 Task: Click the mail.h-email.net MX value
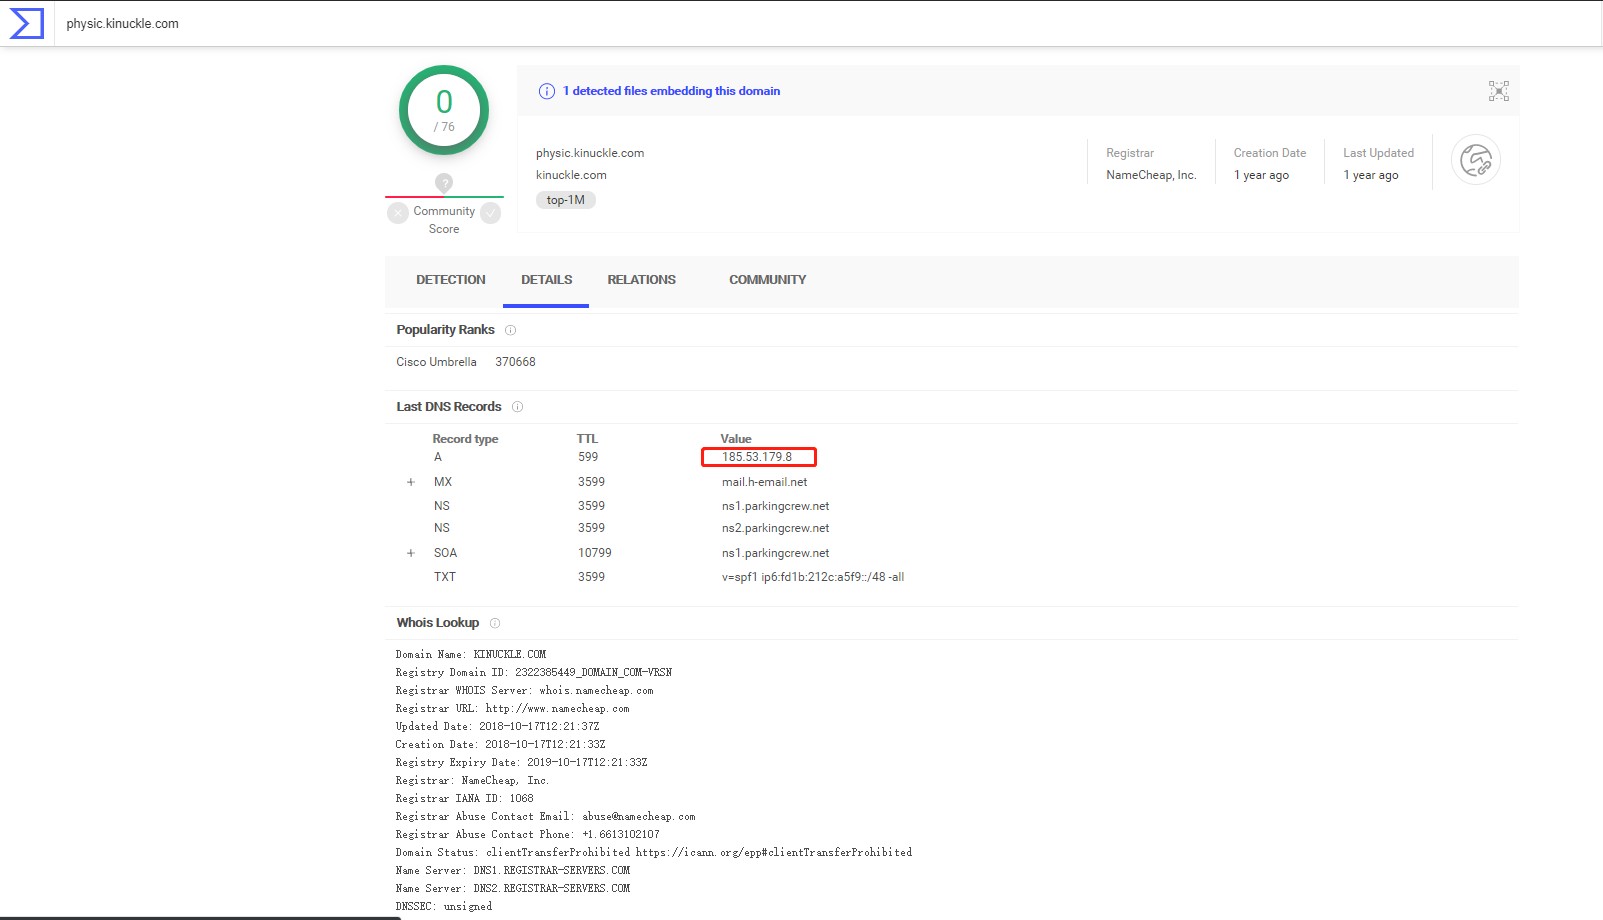click(764, 482)
